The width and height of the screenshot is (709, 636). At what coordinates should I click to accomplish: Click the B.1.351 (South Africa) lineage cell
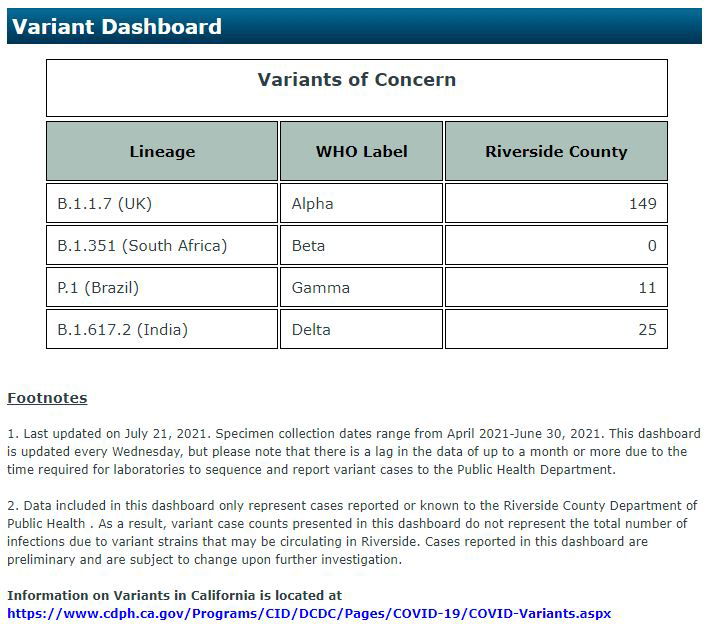pyautogui.click(x=142, y=246)
